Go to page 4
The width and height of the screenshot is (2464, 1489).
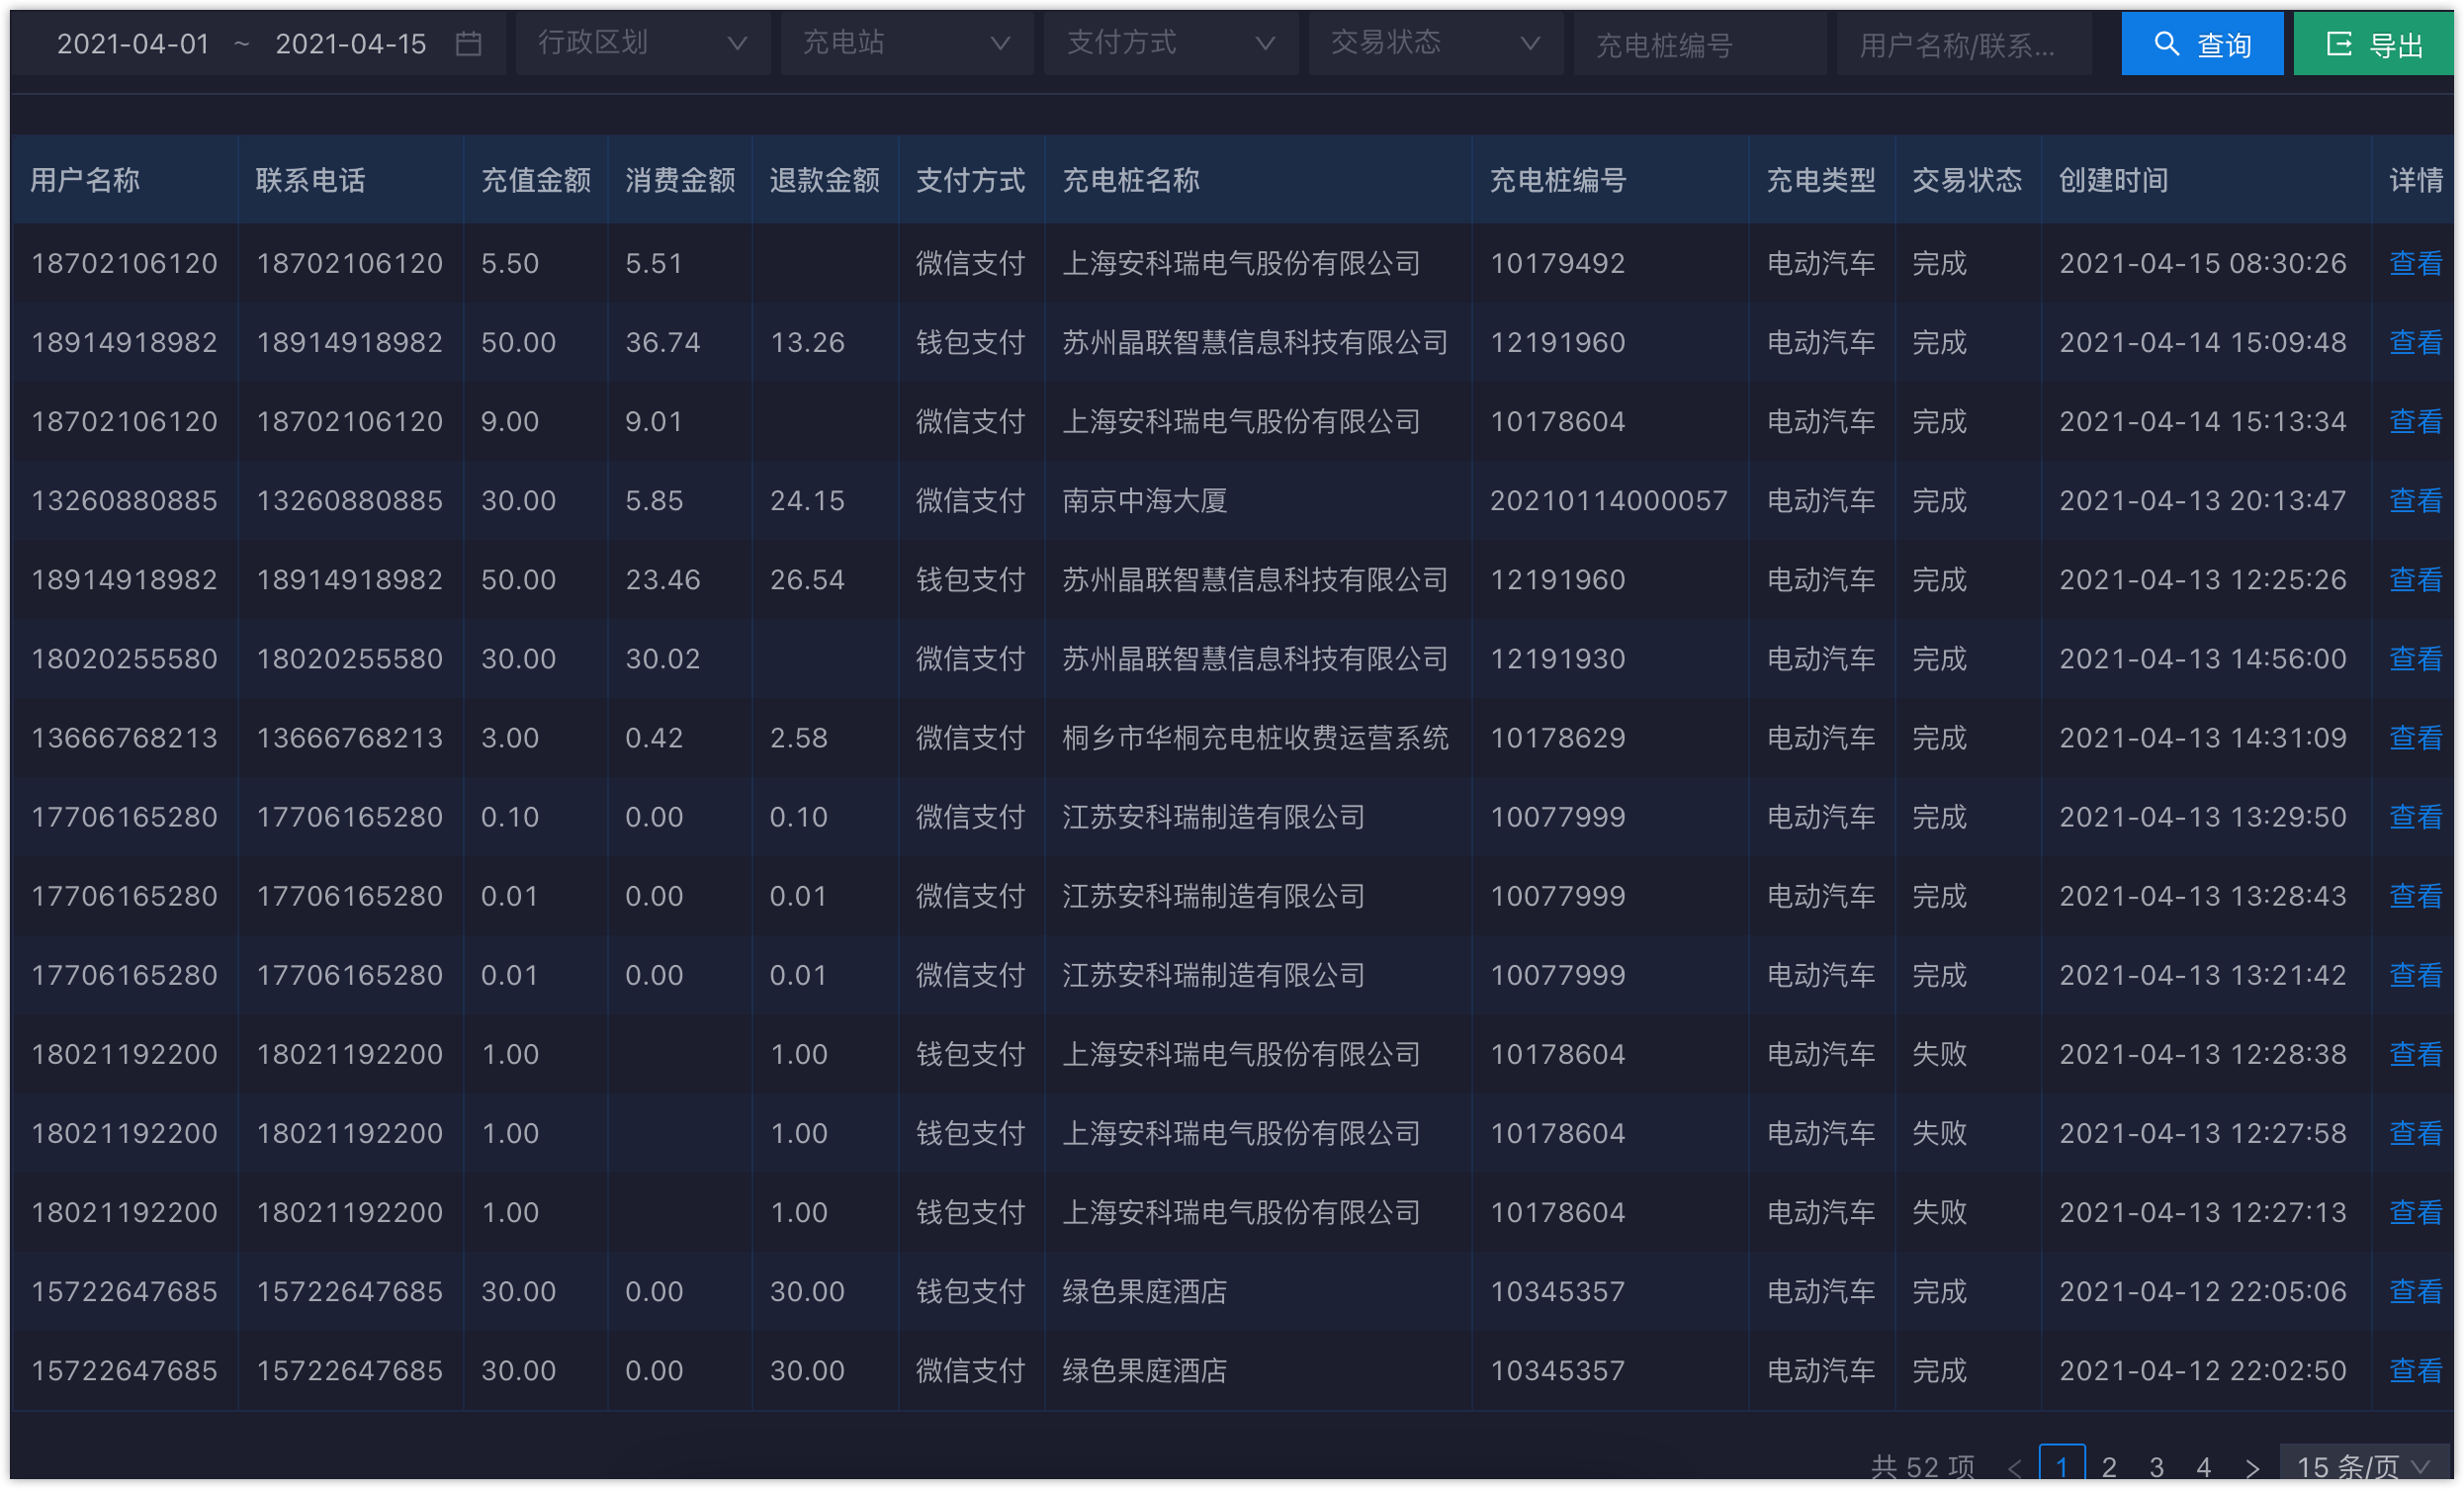[x=2203, y=1467]
